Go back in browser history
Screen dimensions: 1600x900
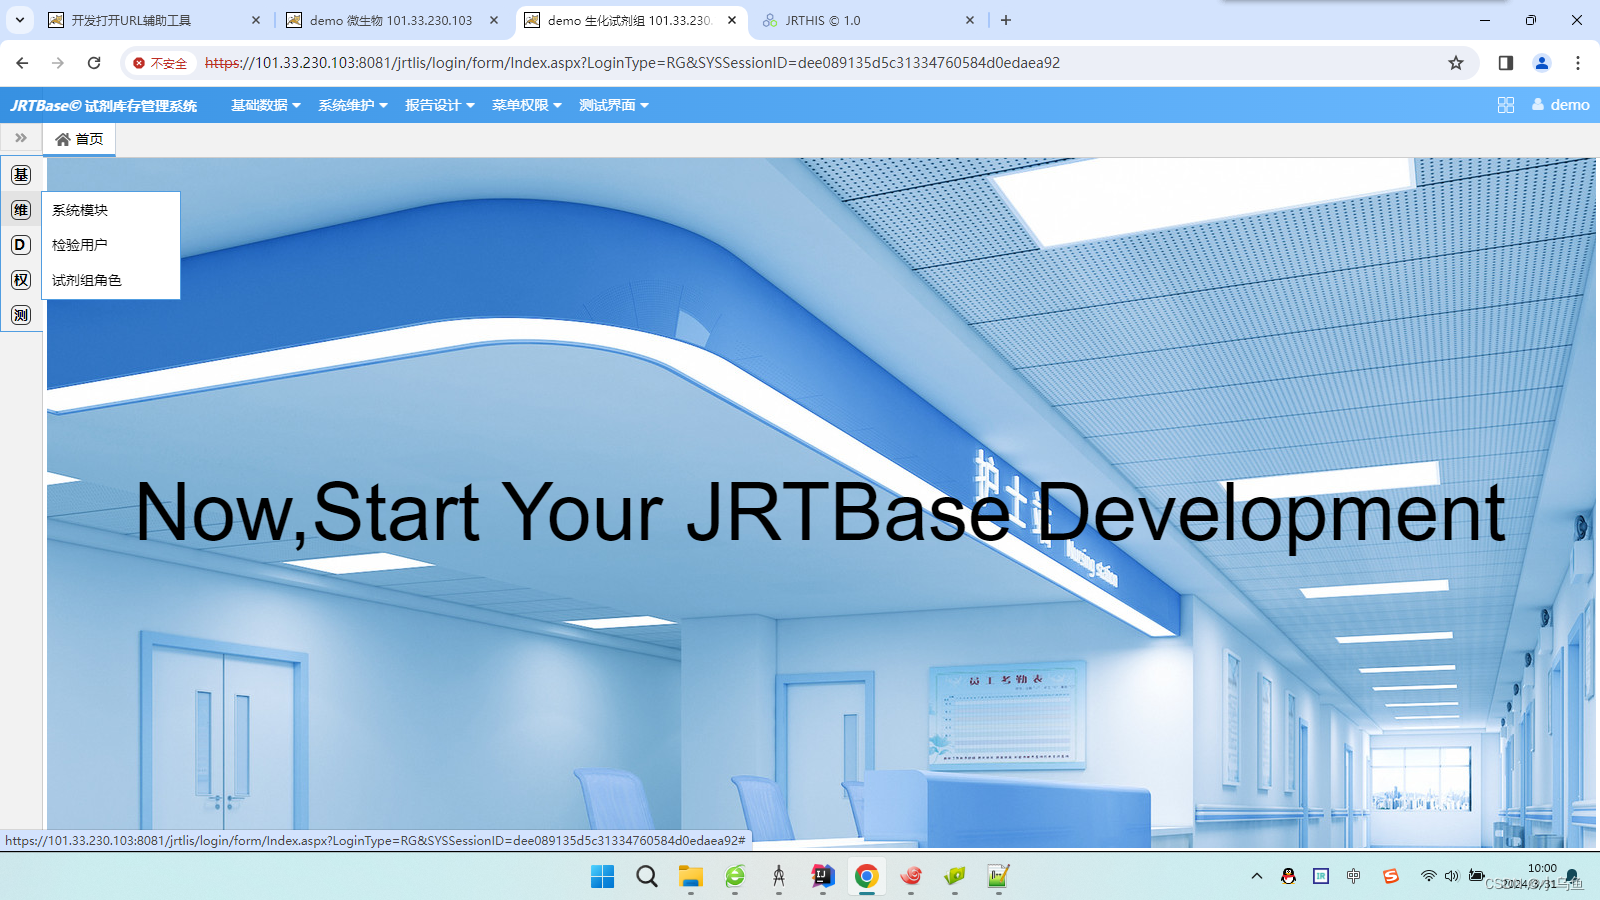(22, 63)
